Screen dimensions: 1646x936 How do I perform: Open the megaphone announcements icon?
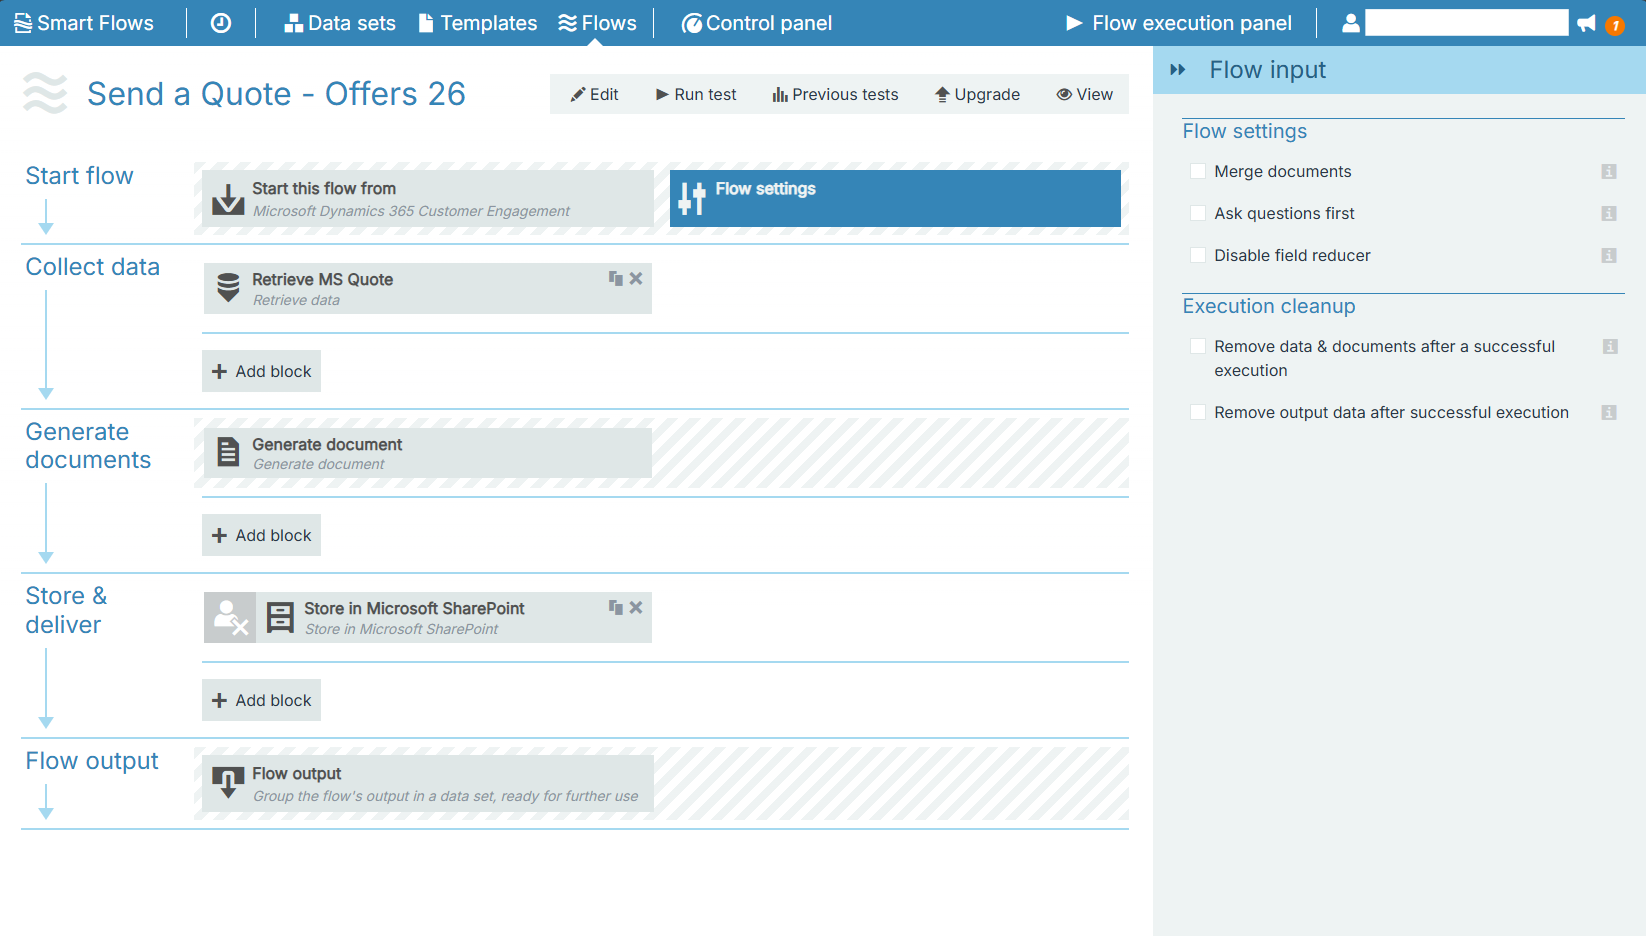point(1587,23)
